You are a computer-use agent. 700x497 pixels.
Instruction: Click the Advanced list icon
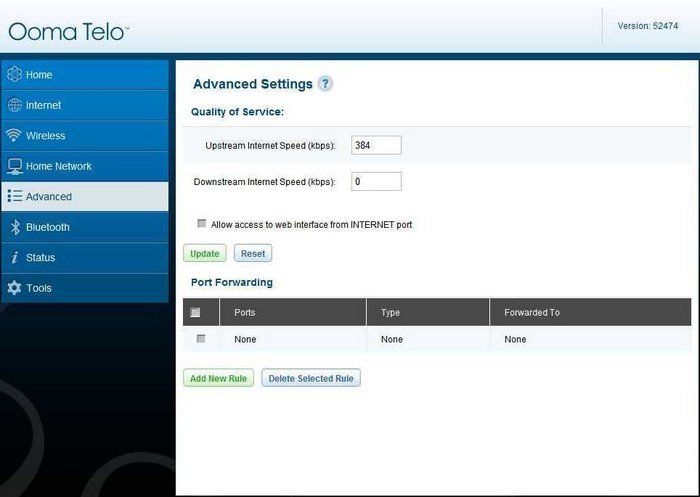15,196
